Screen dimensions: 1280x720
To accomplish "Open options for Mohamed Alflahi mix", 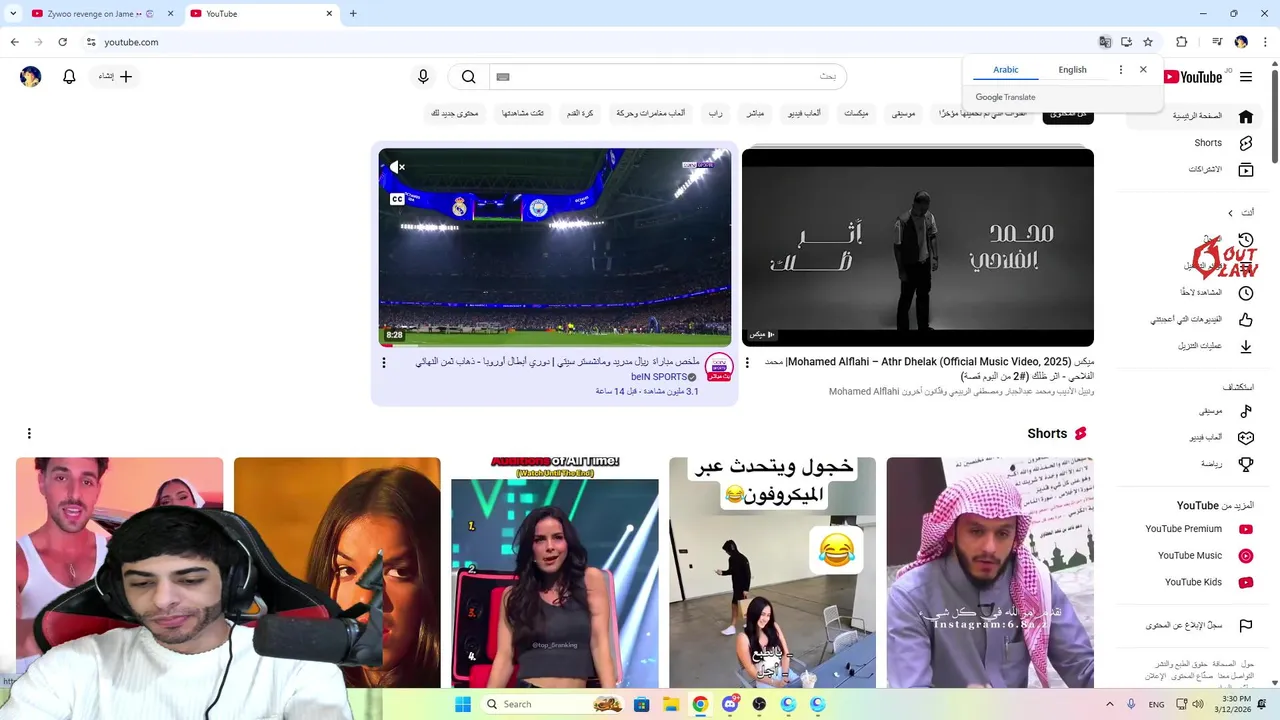I will click(747, 363).
